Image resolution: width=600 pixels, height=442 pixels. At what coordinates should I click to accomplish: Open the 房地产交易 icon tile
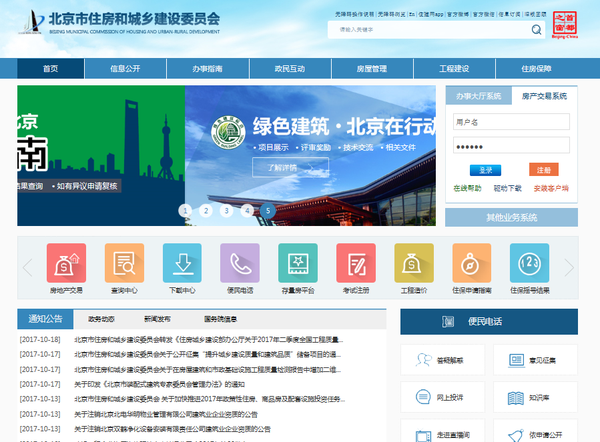pyautogui.click(x=66, y=263)
